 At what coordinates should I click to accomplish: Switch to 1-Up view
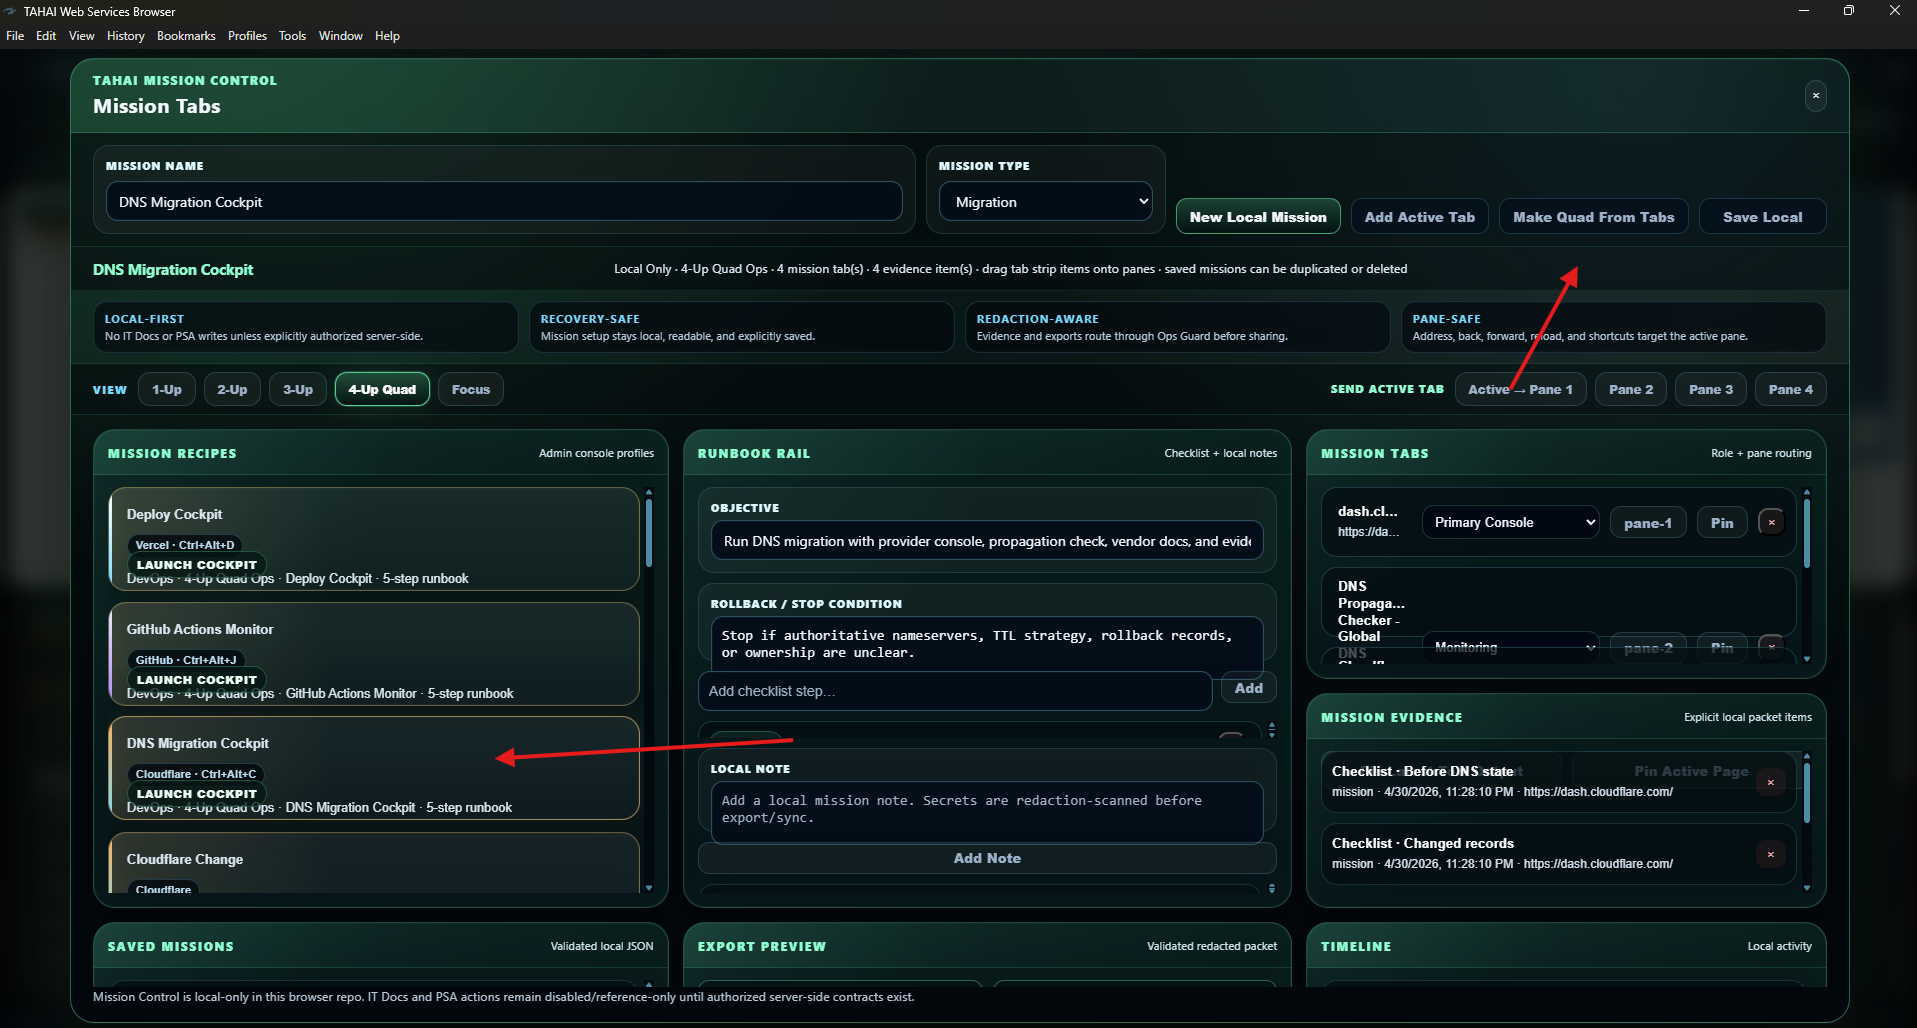(167, 390)
